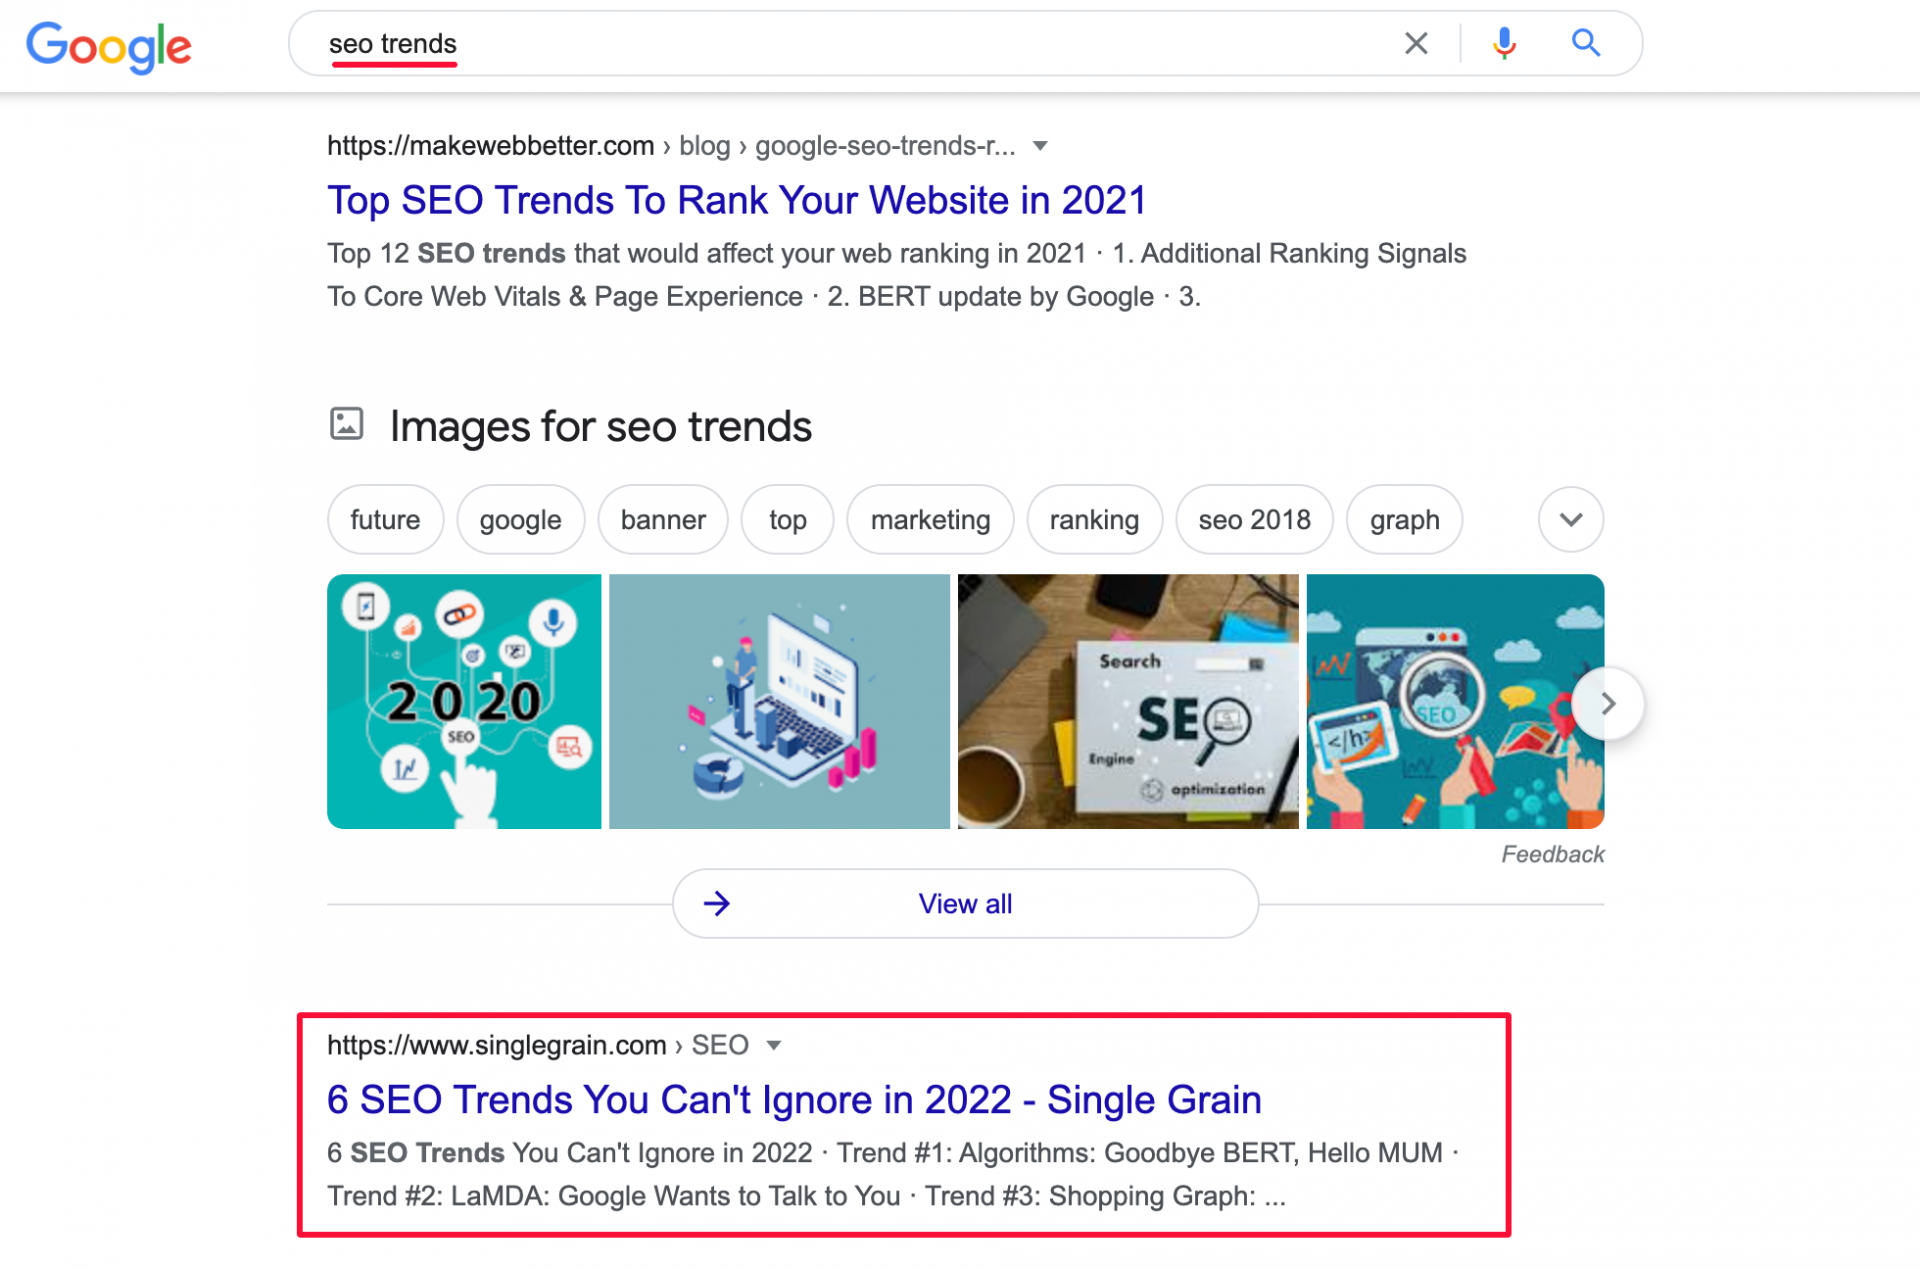Open the isometric laptop analytics thumbnail
The height and width of the screenshot is (1270, 1920).
pyautogui.click(x=779, y=701)
